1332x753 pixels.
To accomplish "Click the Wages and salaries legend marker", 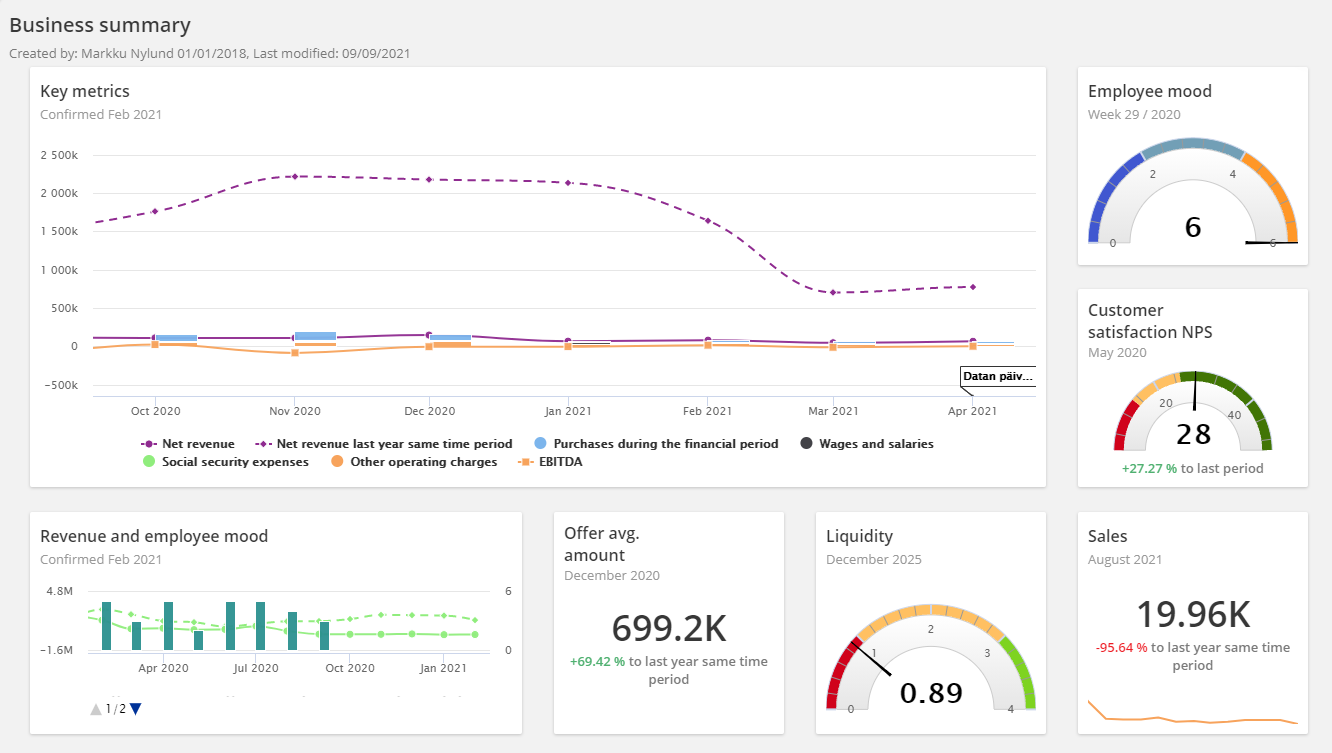I will click(806, 444).
